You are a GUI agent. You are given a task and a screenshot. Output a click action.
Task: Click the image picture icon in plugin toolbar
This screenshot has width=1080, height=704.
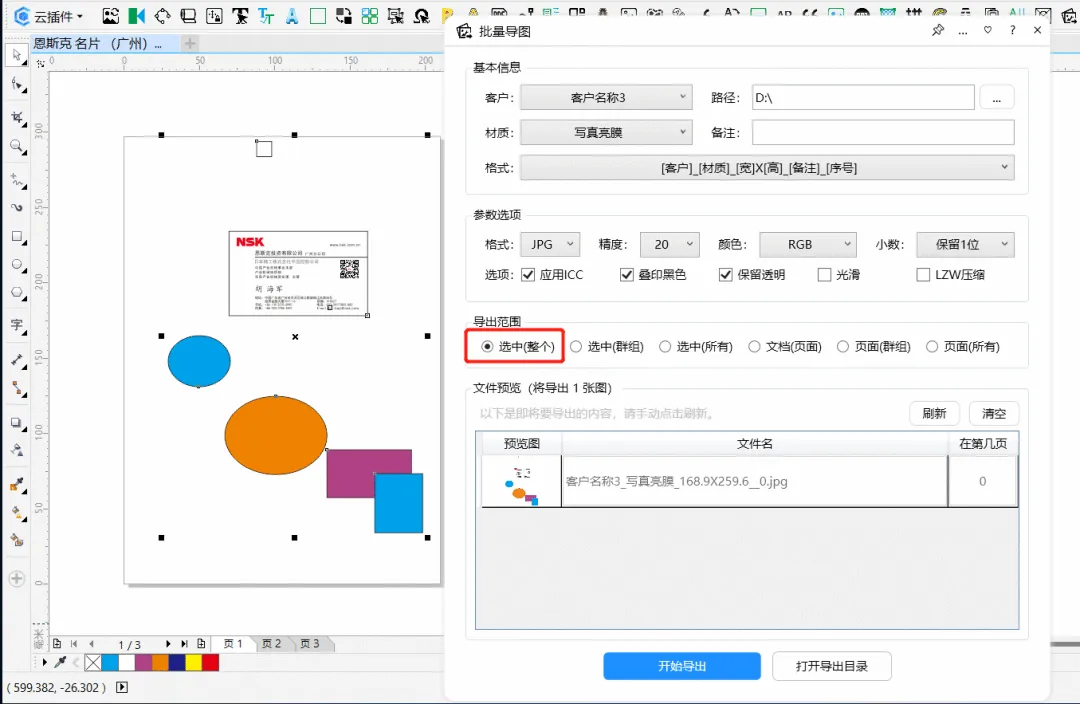click(110, 15)
